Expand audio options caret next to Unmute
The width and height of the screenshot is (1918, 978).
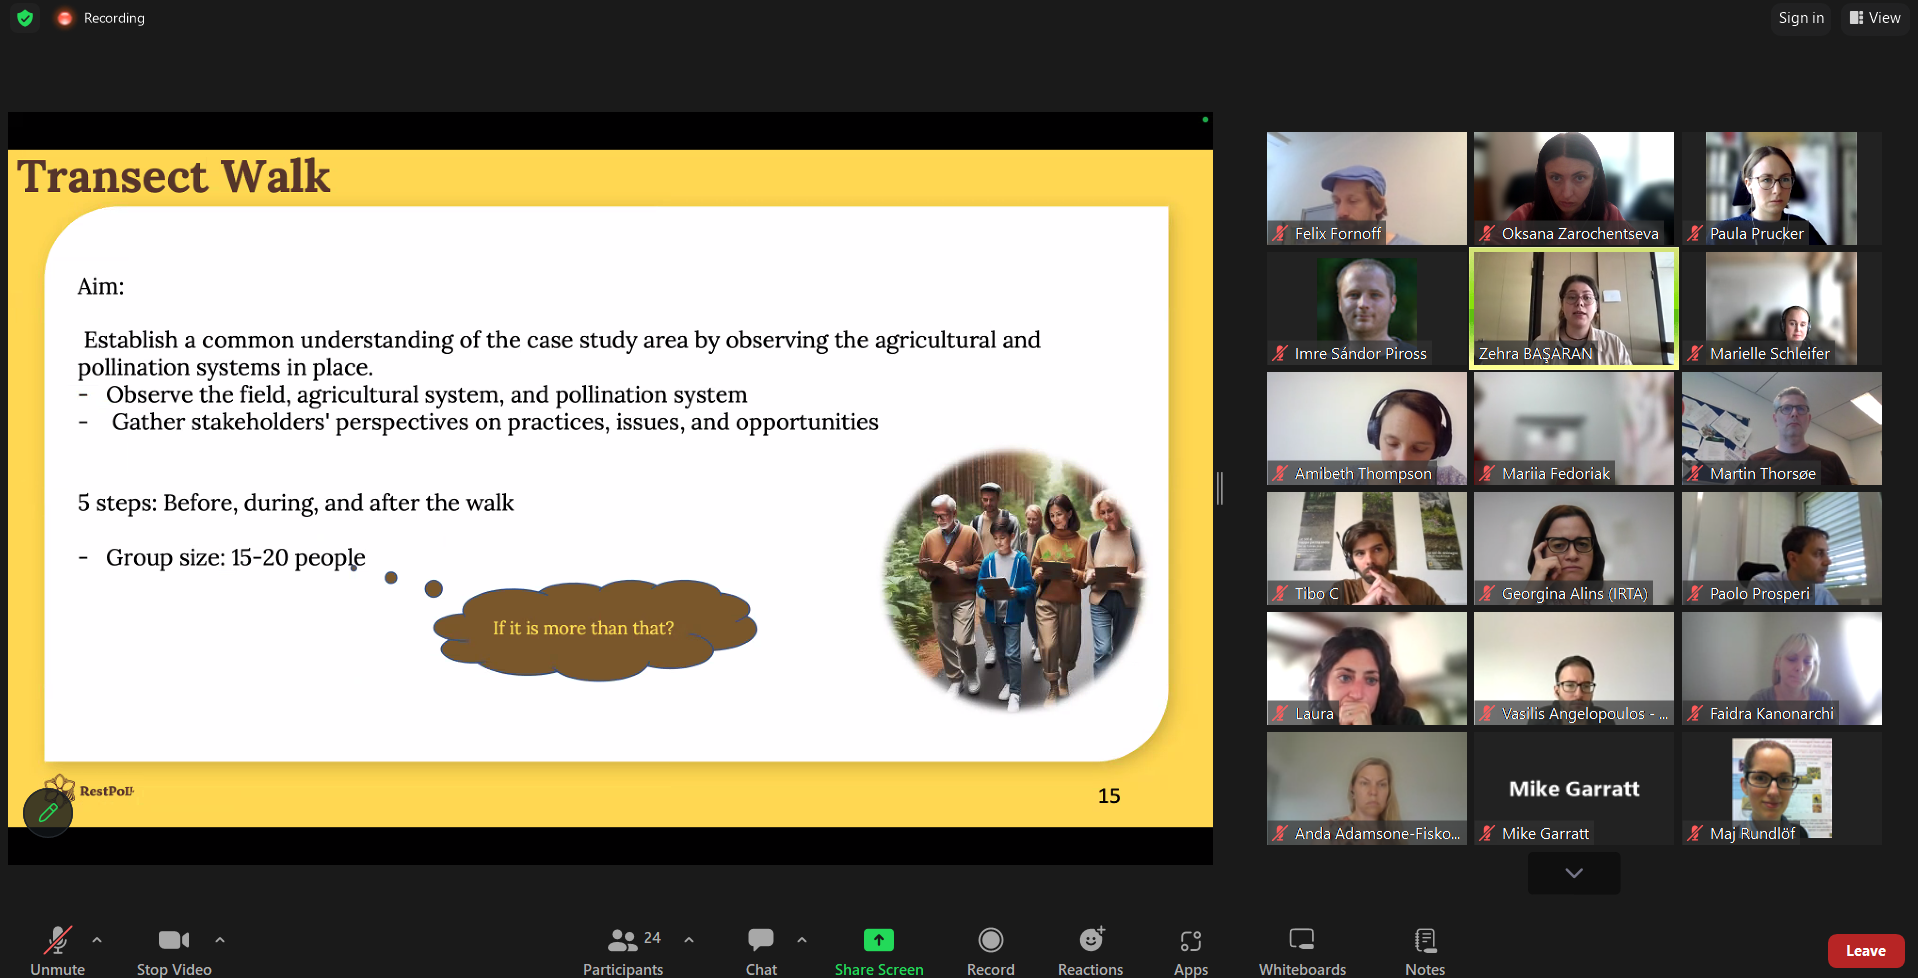point(97,940)
